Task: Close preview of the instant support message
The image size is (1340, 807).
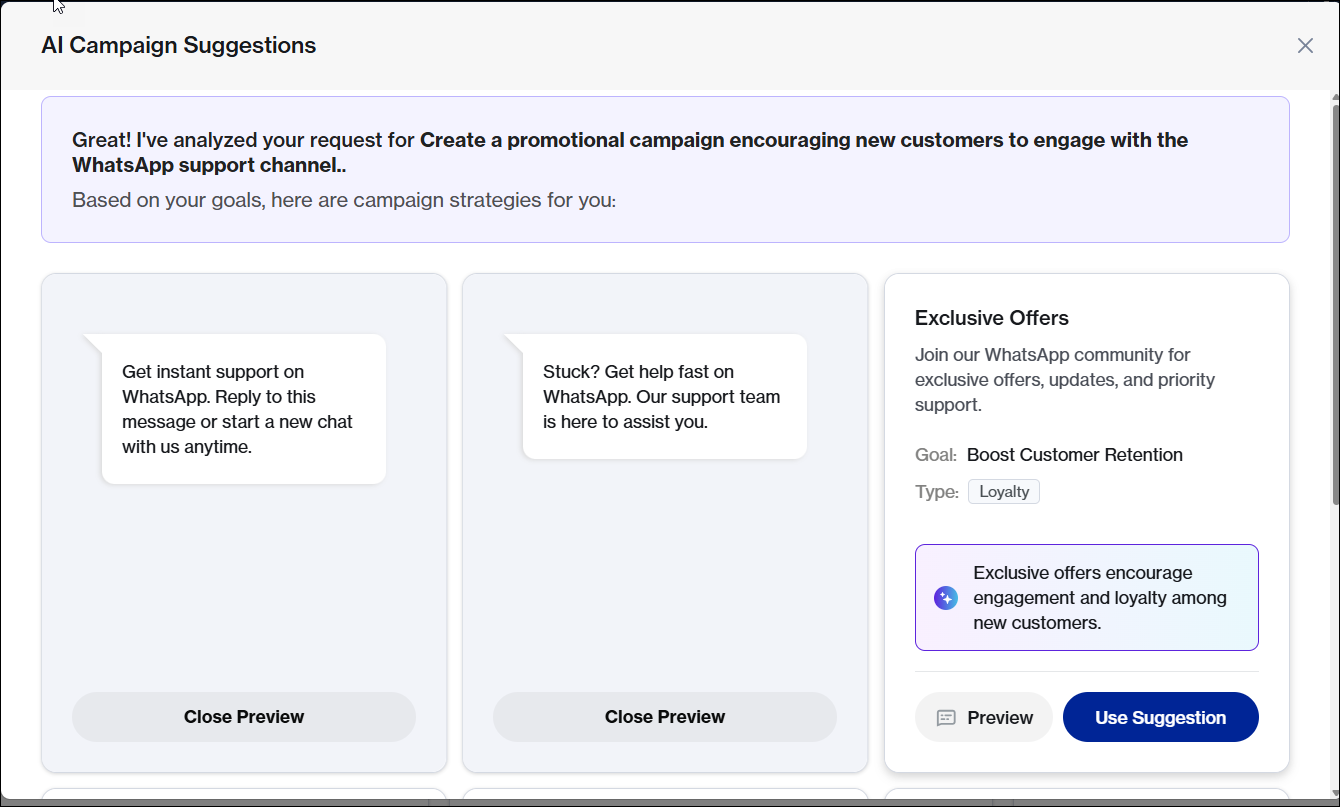Action: [244, 717]
